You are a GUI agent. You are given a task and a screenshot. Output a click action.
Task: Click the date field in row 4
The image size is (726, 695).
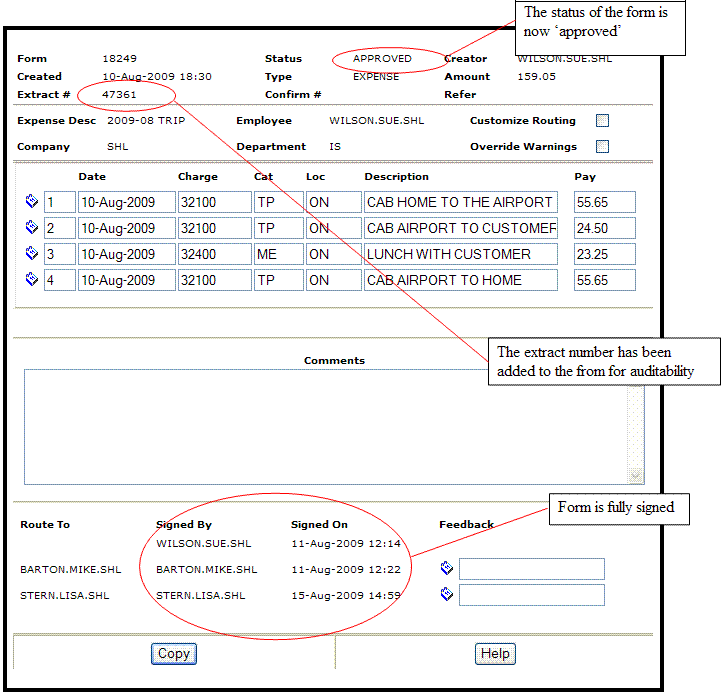[x=127, y=280]
